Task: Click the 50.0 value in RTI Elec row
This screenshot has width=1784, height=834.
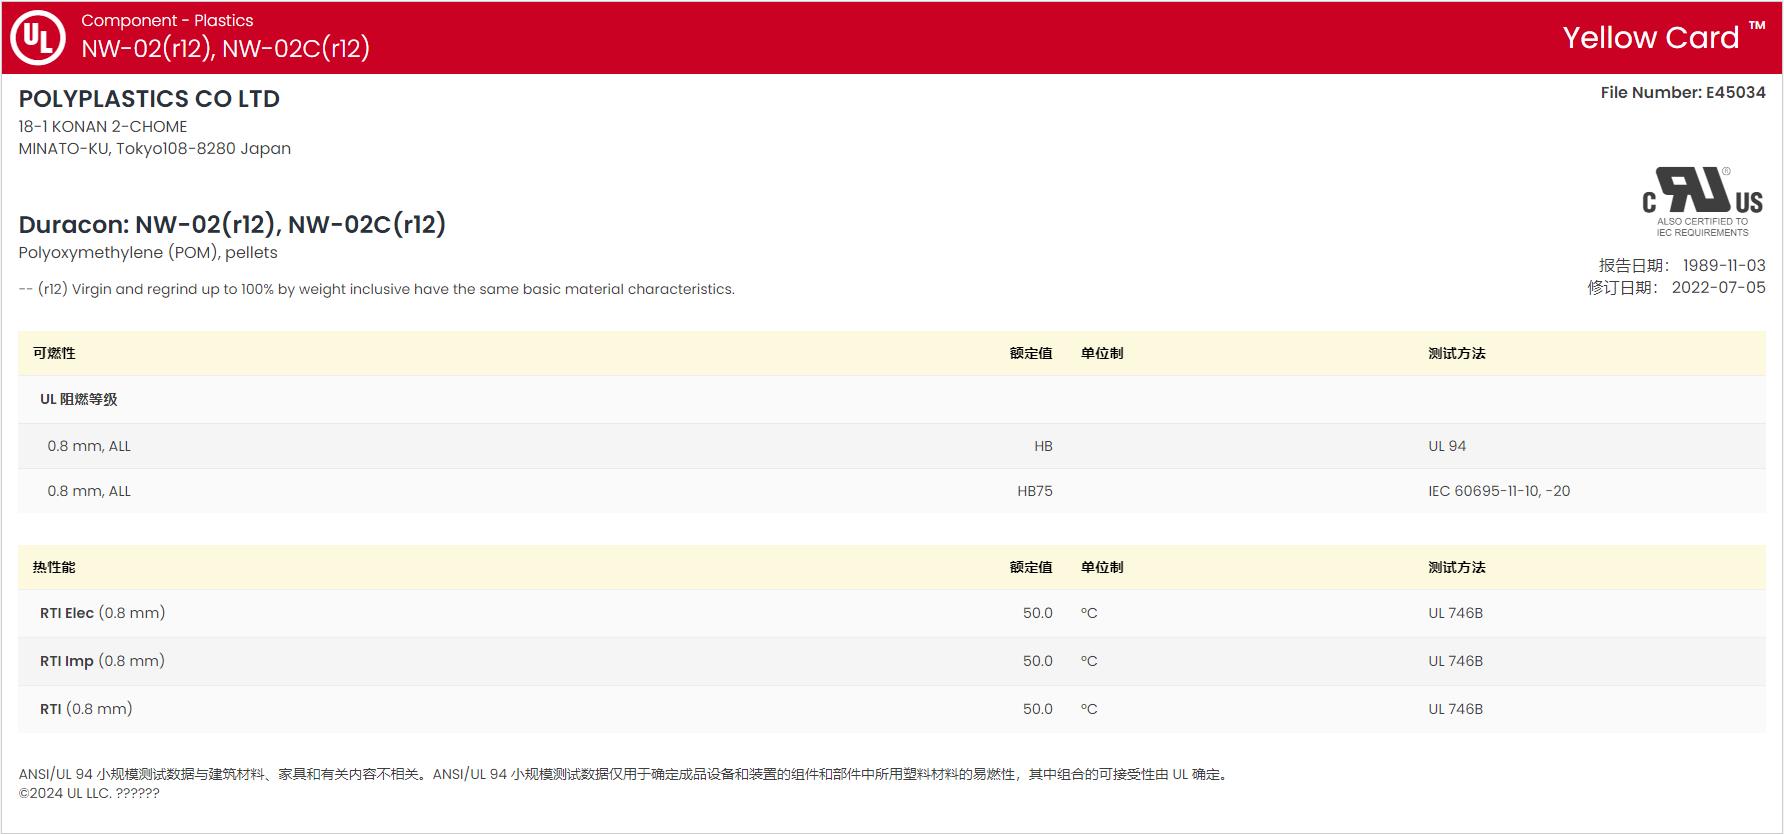Action: point(1038,613)
